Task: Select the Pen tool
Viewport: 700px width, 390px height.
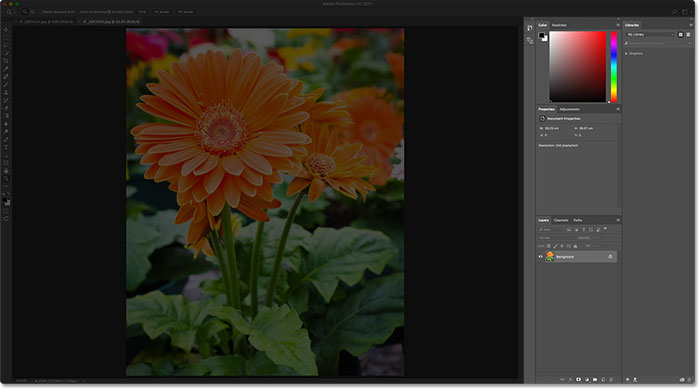Action: (6, 139)
